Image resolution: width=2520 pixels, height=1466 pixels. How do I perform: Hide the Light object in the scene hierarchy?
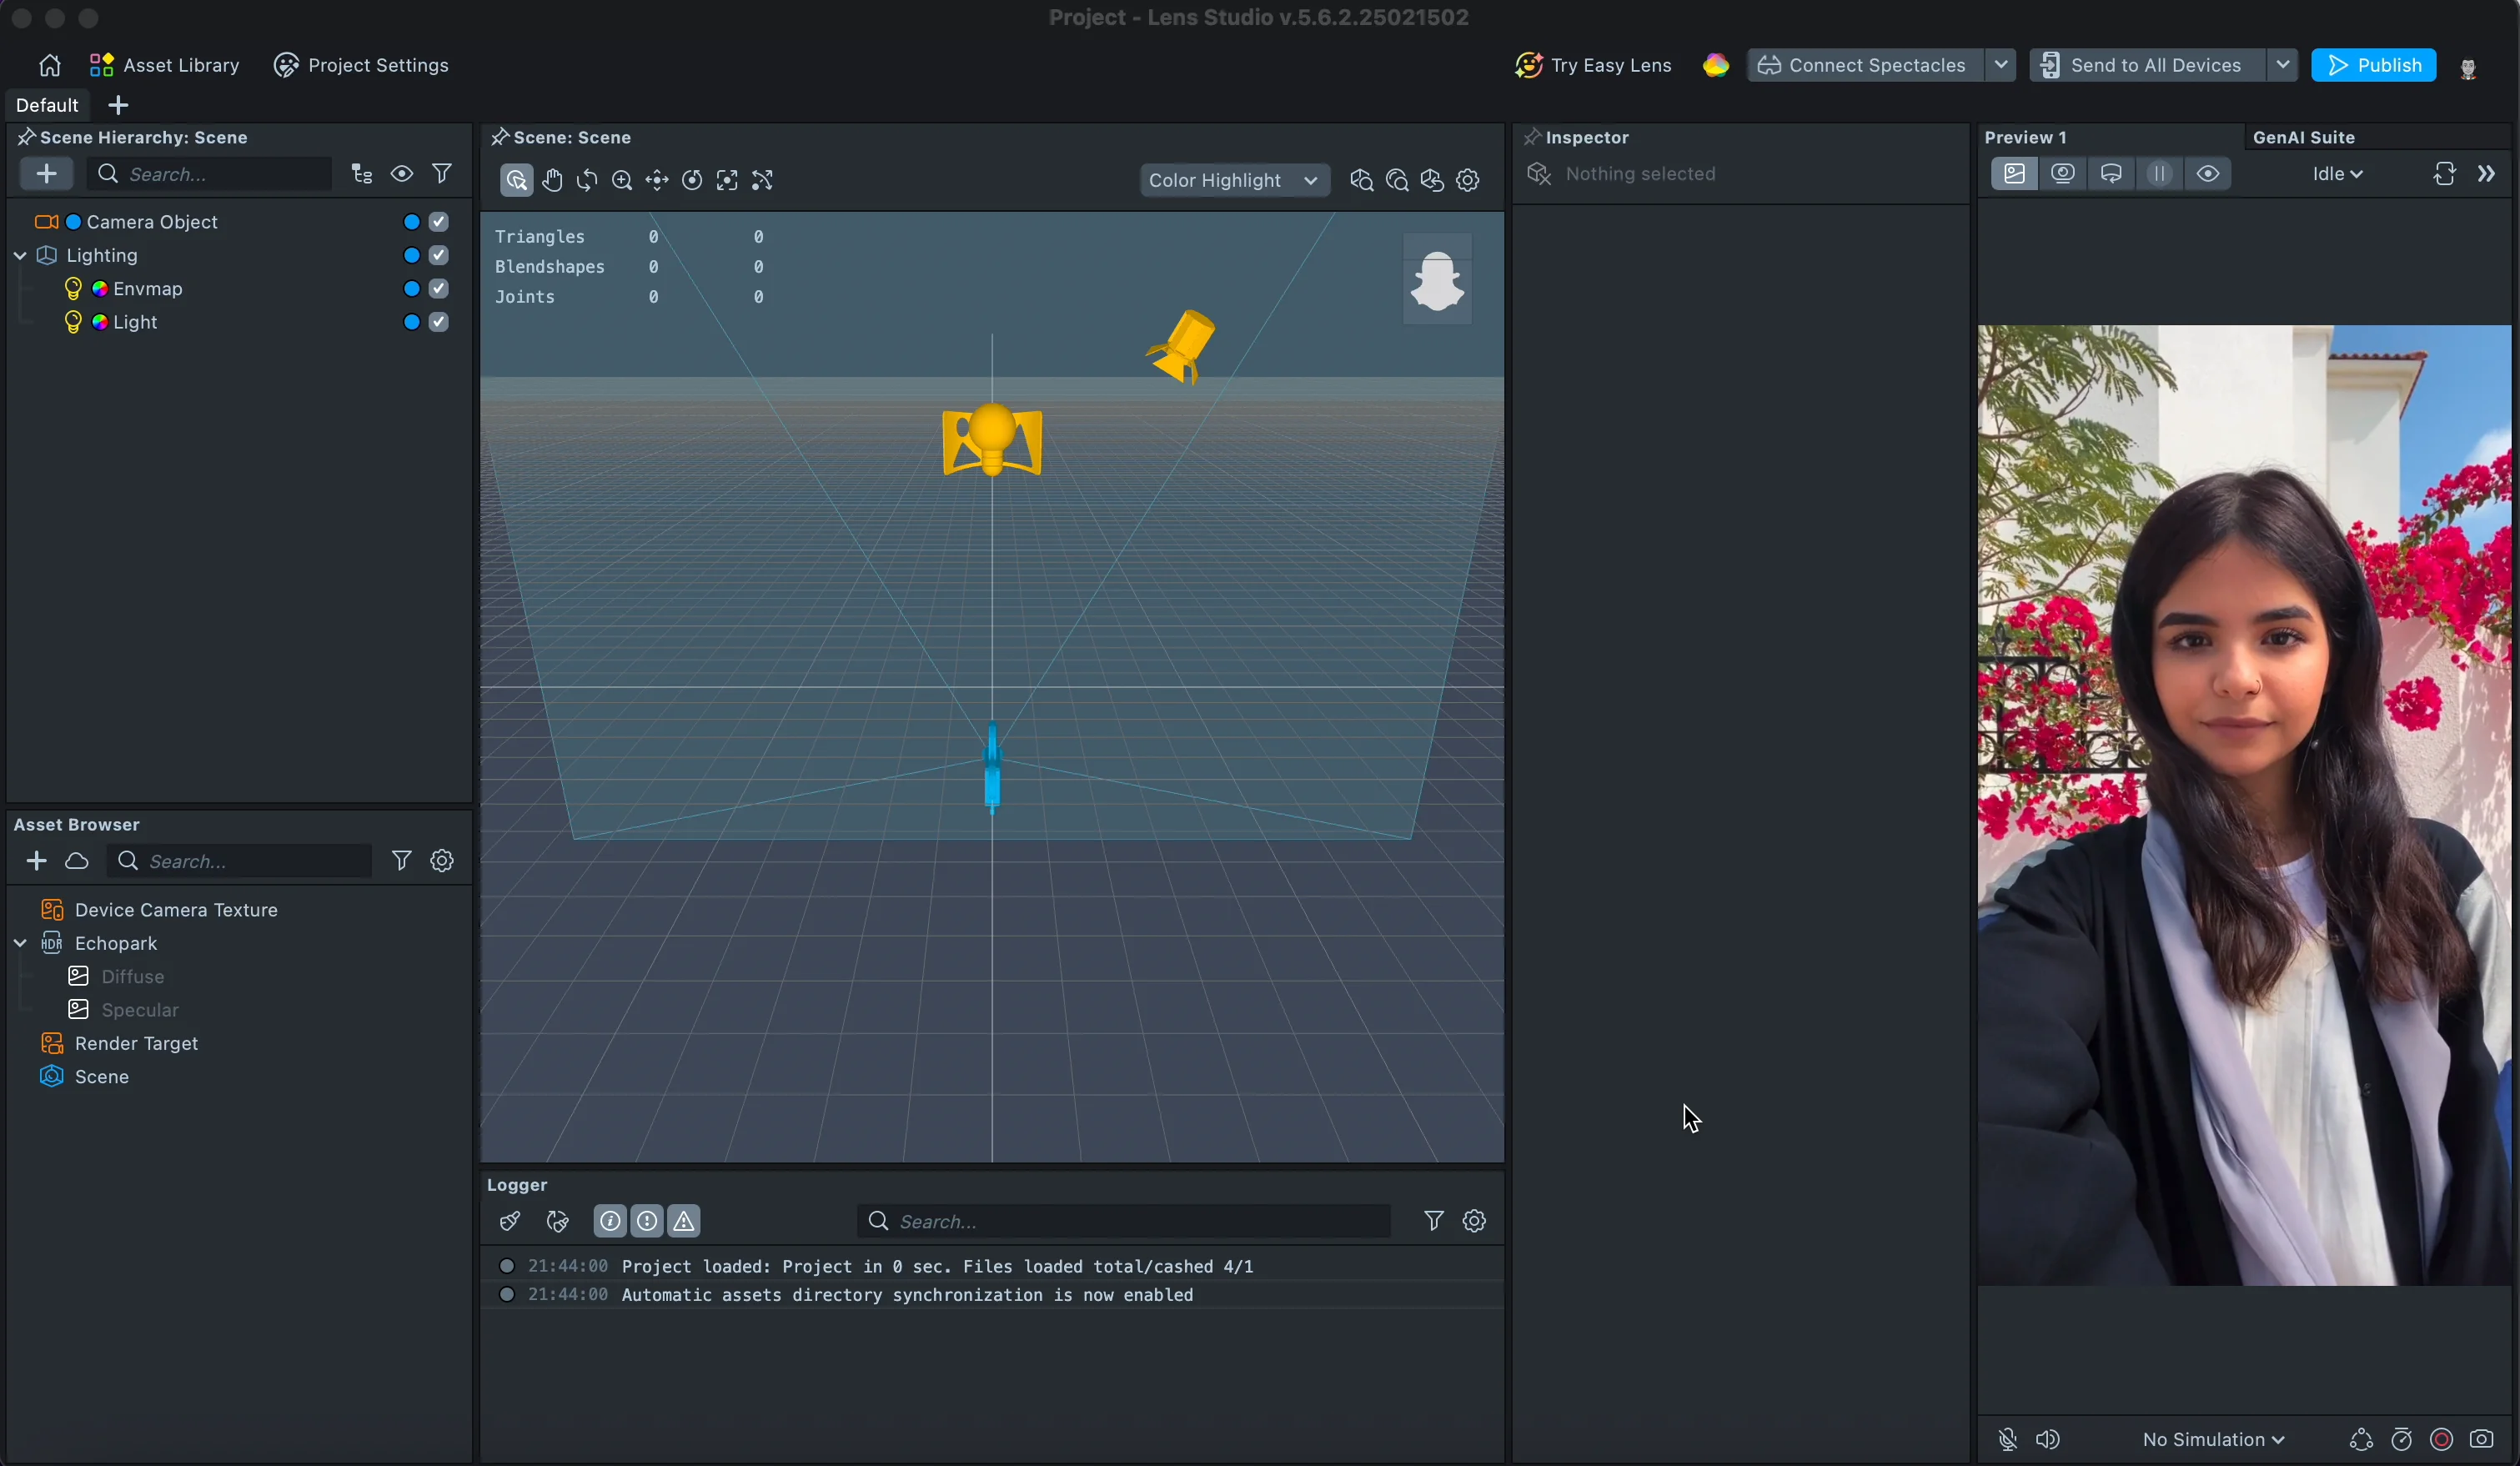[410, 322]
